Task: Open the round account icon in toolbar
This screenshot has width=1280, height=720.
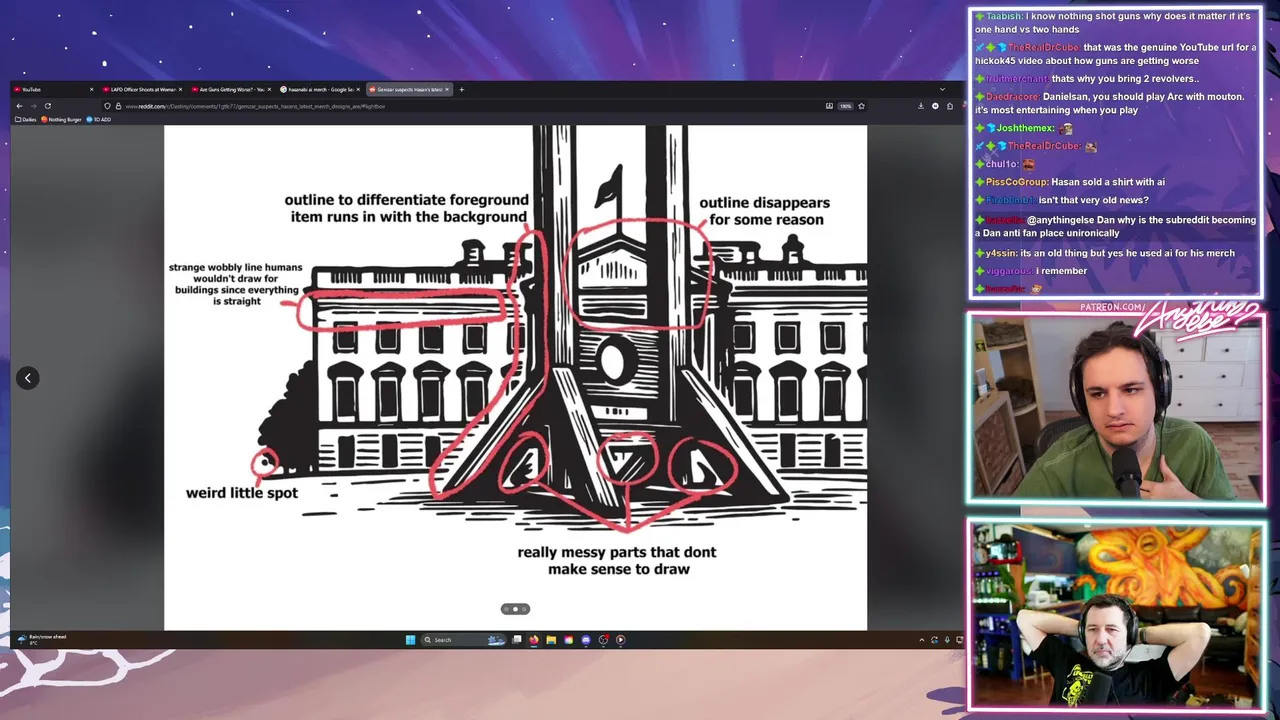Action: (x=935, y=106)
